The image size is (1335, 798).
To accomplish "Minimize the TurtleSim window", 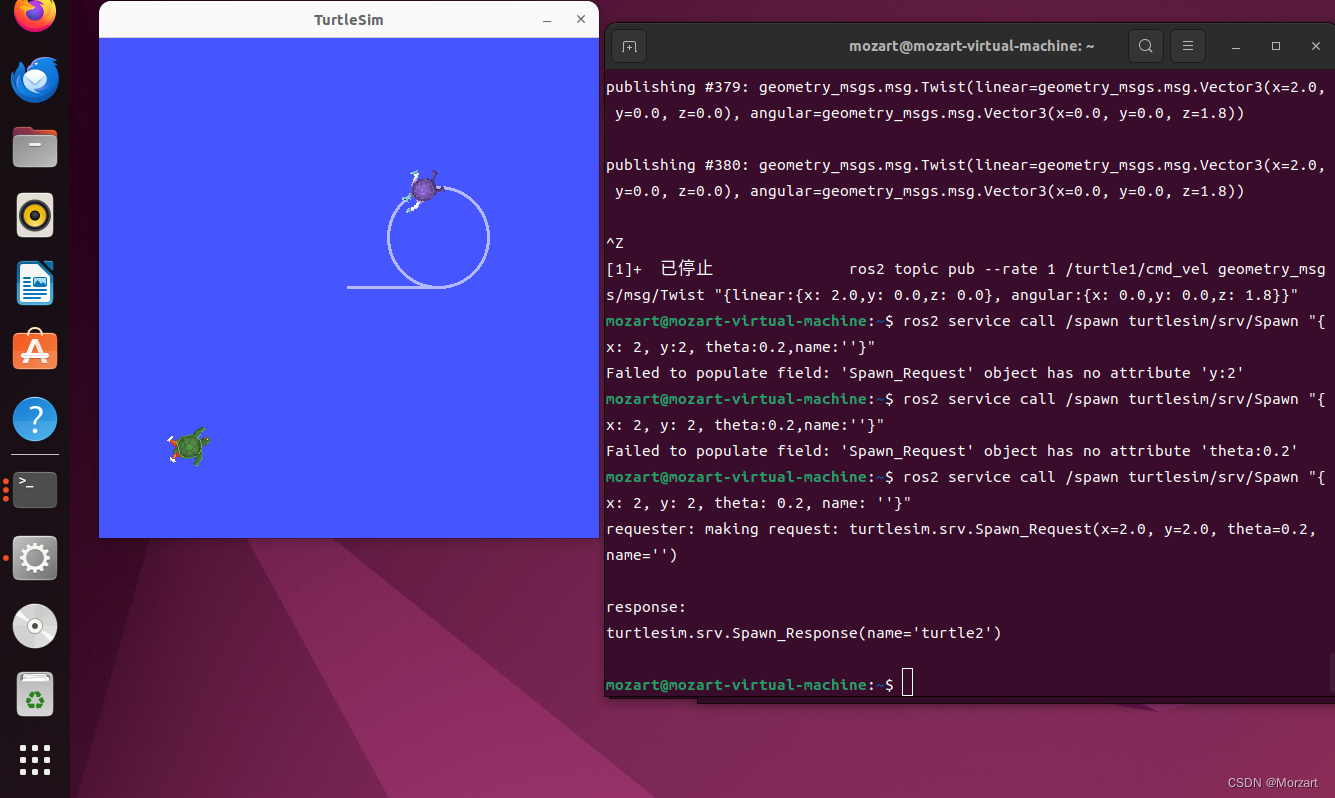I will [x=547, y=20].
